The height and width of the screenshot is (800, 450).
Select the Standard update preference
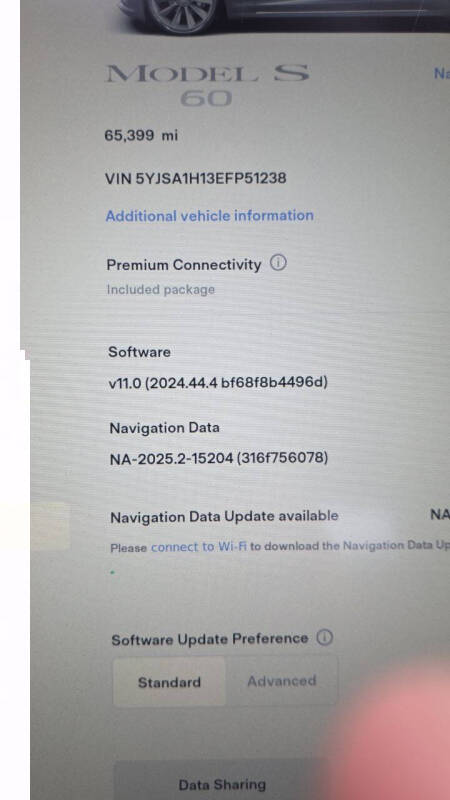tap(169, 682)
